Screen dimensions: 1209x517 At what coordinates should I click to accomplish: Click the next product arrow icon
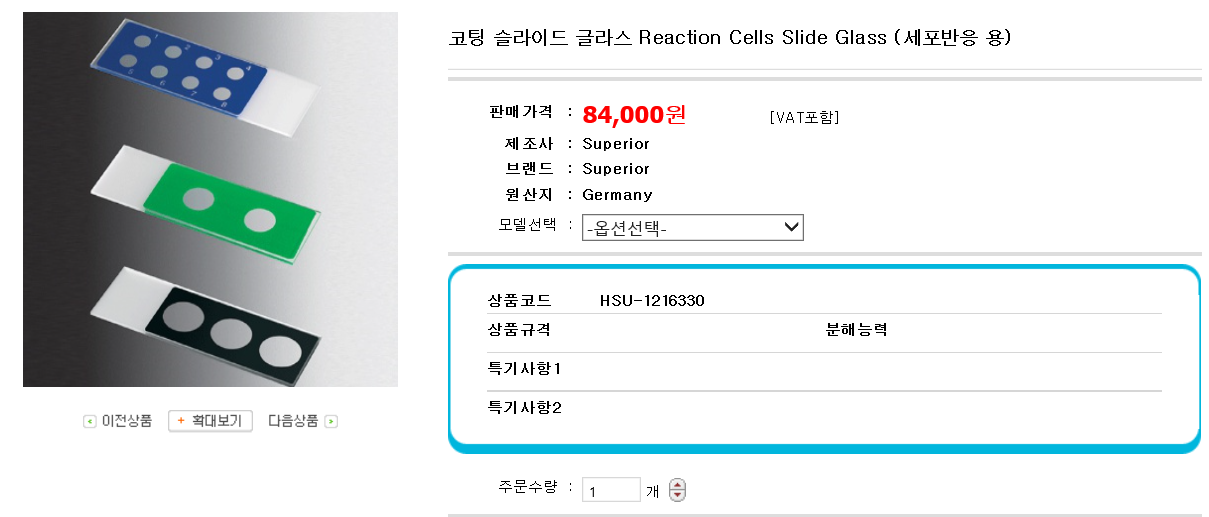tap(332, 421)
